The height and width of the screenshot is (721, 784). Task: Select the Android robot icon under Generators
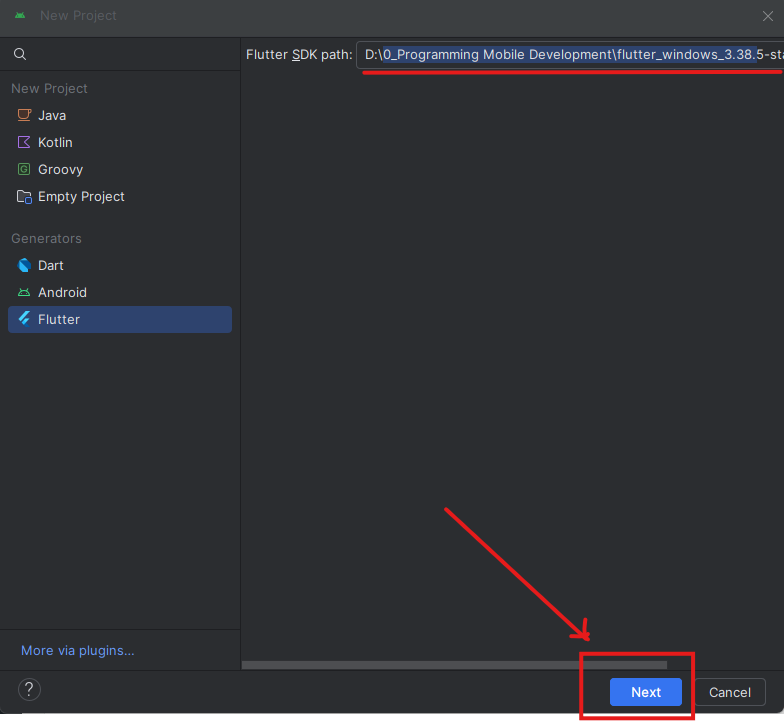25,292
